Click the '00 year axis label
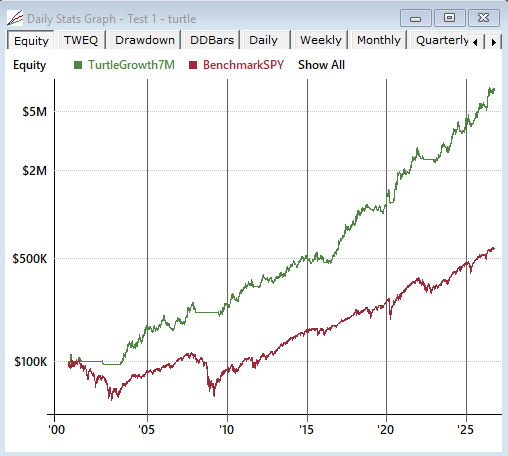Screen dimensions: 508x456 [x=57, y=430]
